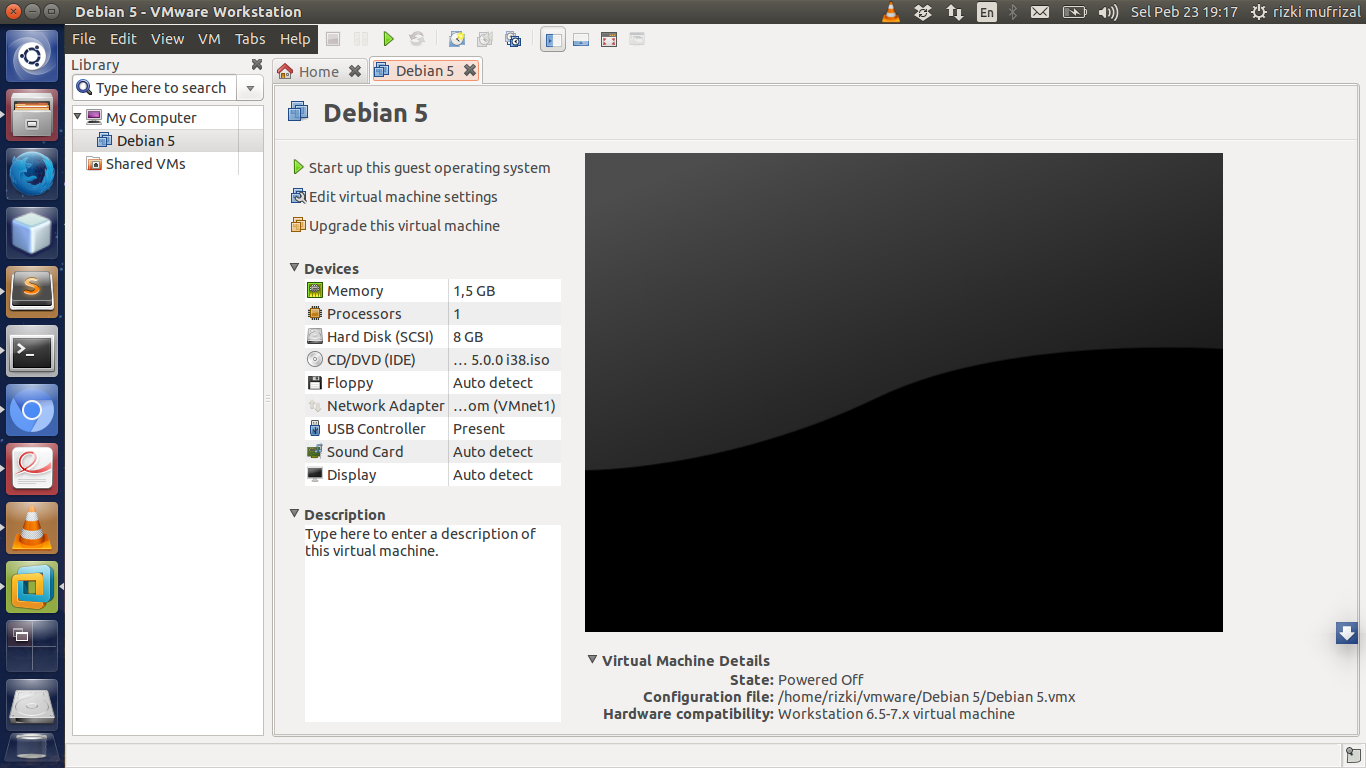Open the network connections indicator
This screenshot has width=1366, height=768.
pos(955,12)
